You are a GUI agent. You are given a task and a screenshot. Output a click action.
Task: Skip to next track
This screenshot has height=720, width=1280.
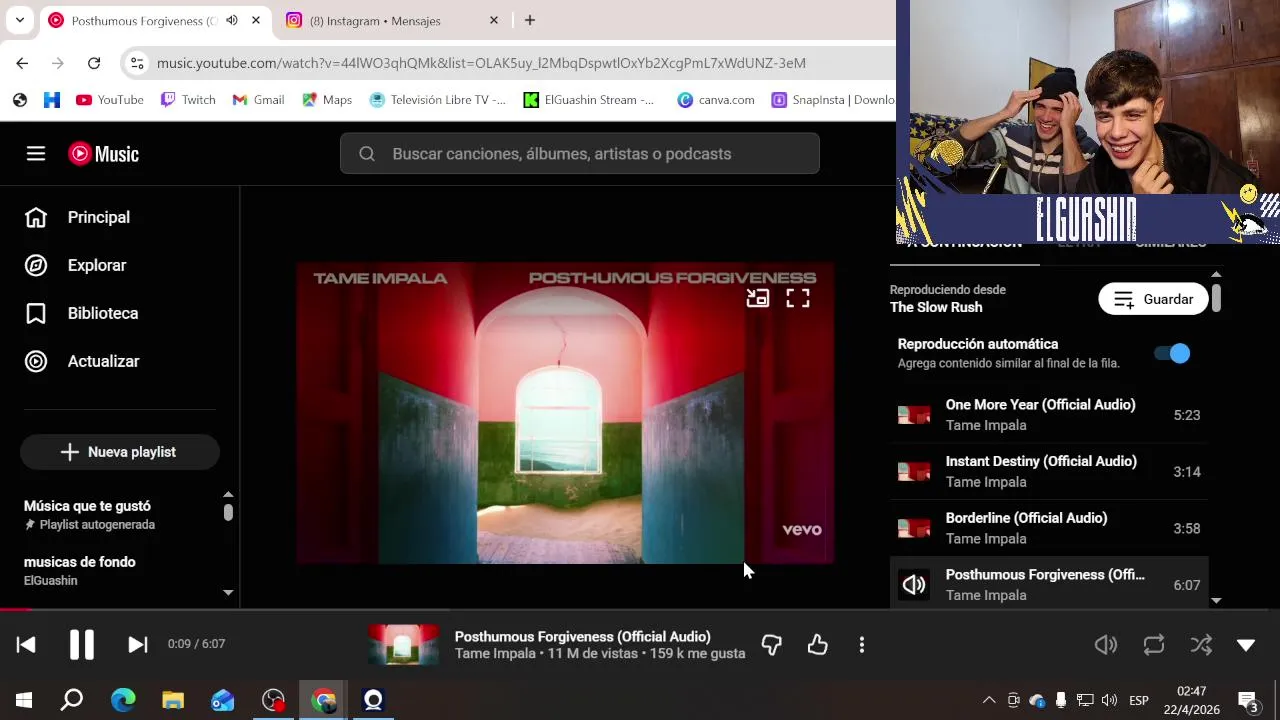(x=138, y=645)
